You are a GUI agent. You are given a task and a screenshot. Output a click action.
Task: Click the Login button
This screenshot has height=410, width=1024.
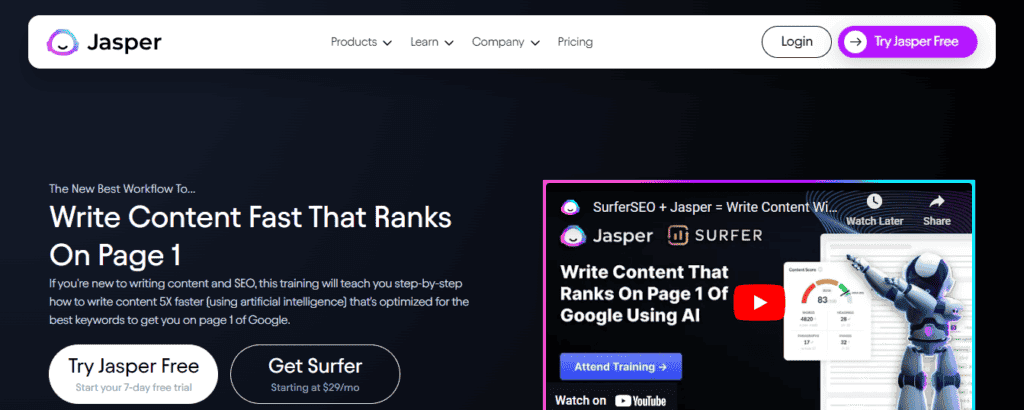(796, 42)
